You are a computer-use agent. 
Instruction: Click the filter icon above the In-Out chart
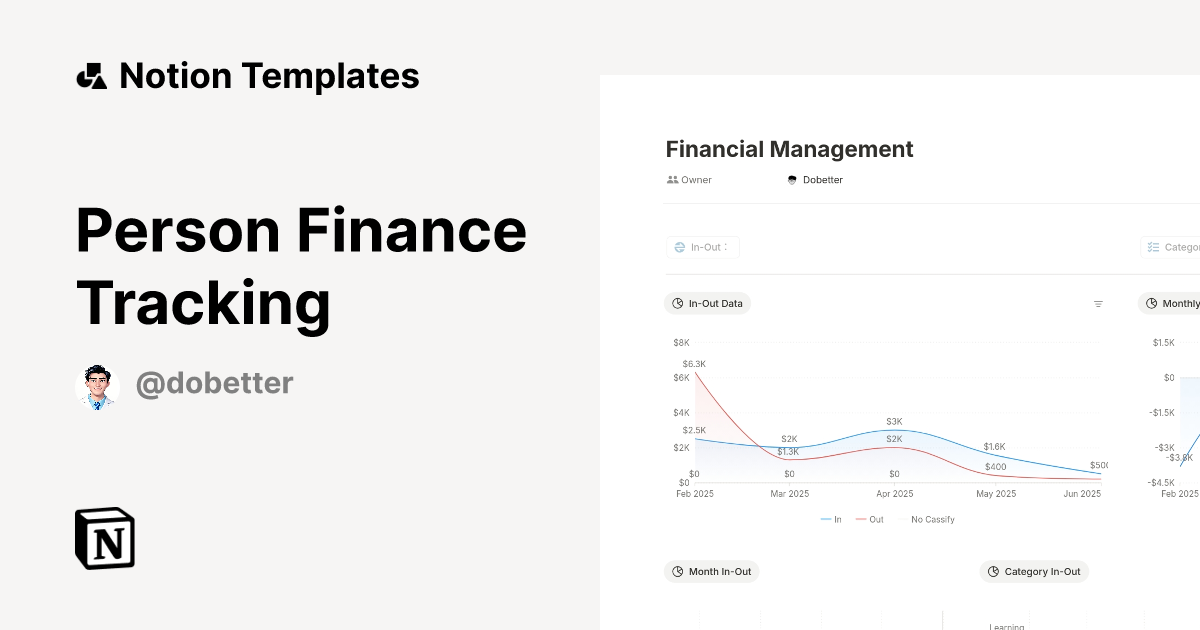pos(1098,303)
